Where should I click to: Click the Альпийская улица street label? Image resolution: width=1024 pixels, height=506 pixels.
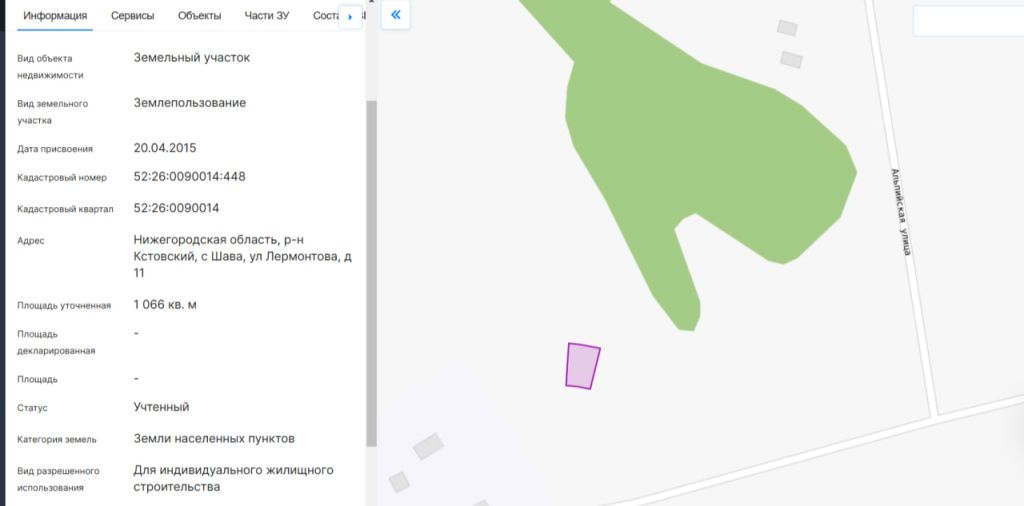point(901,211)
